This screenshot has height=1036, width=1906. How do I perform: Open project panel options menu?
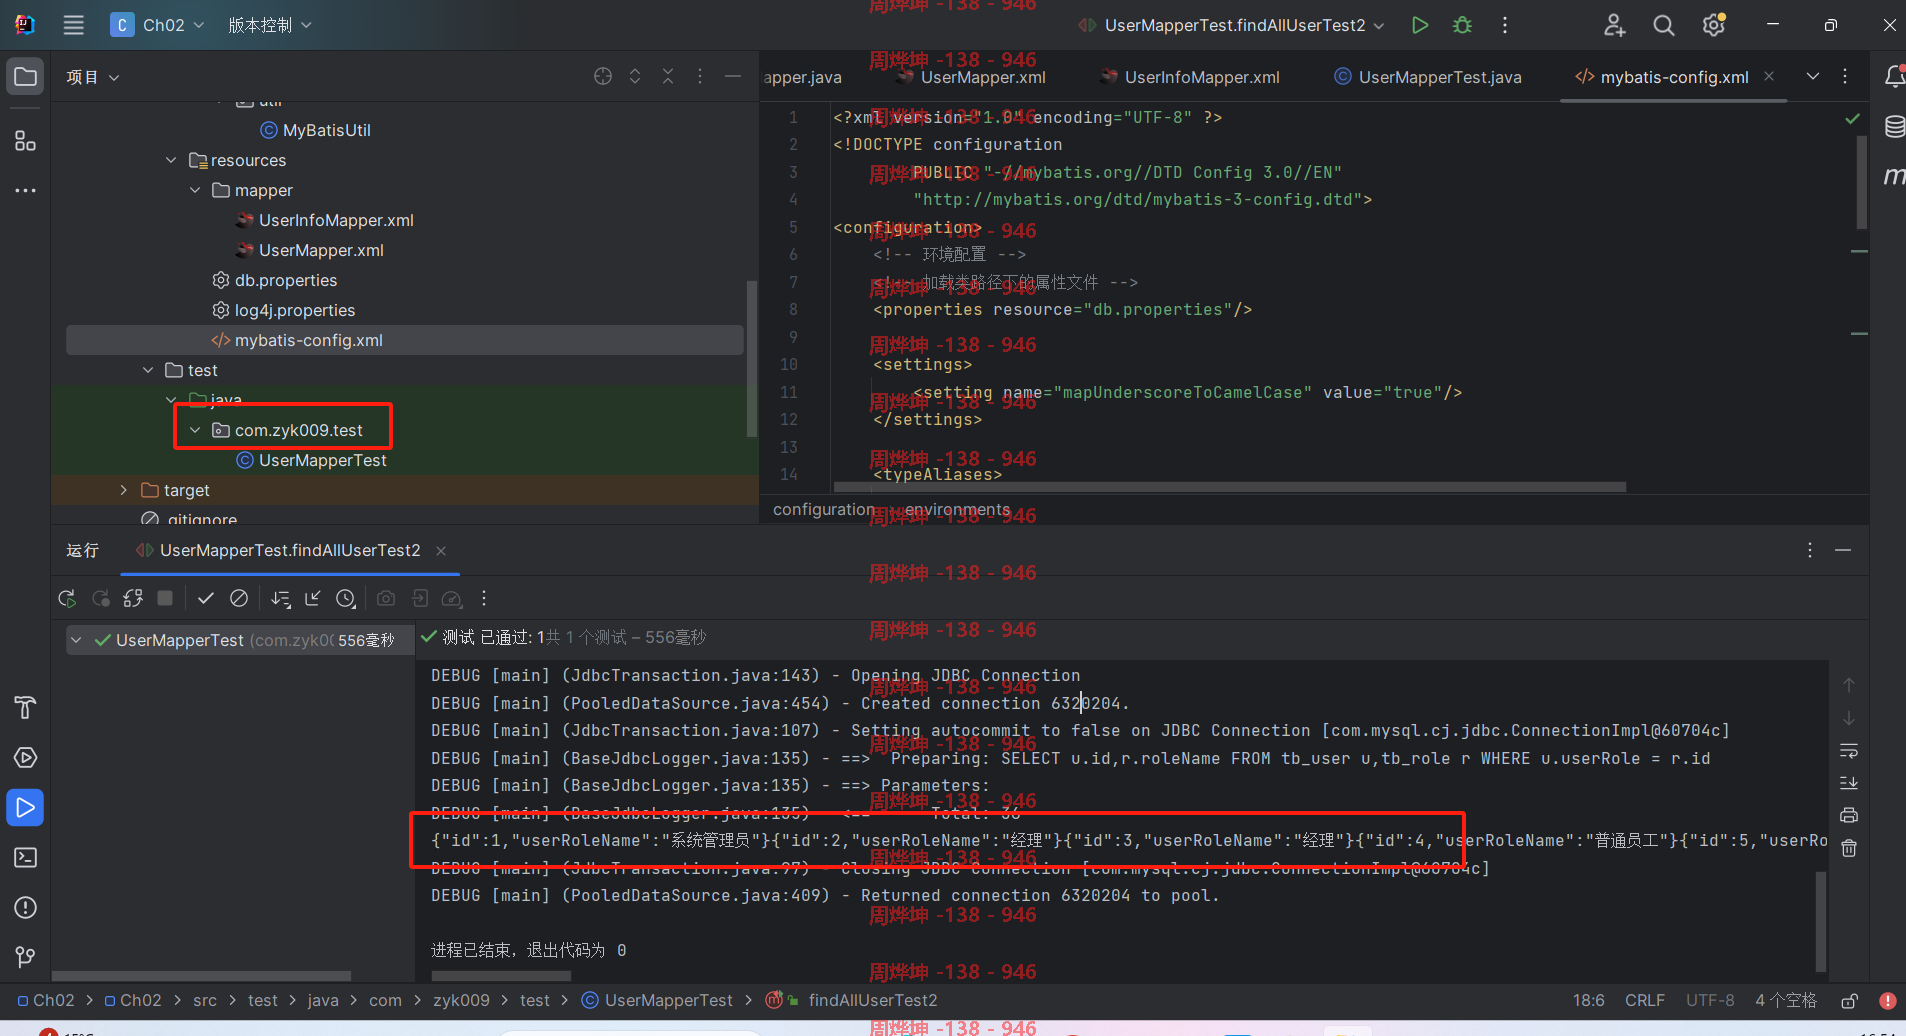(x=700, y=76)
